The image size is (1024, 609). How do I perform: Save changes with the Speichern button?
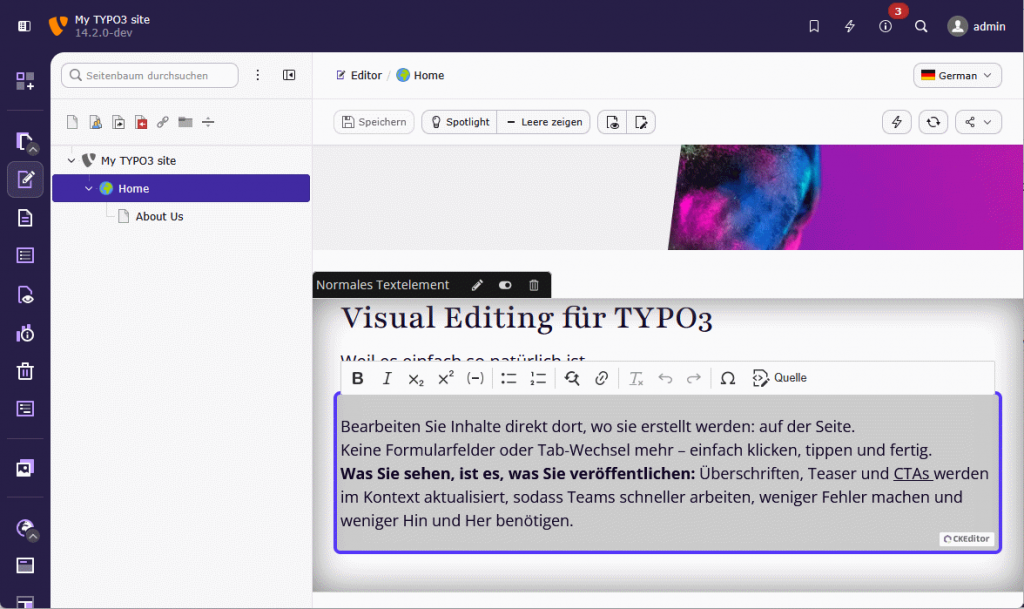pyautogui.click(x=376, y=121)
